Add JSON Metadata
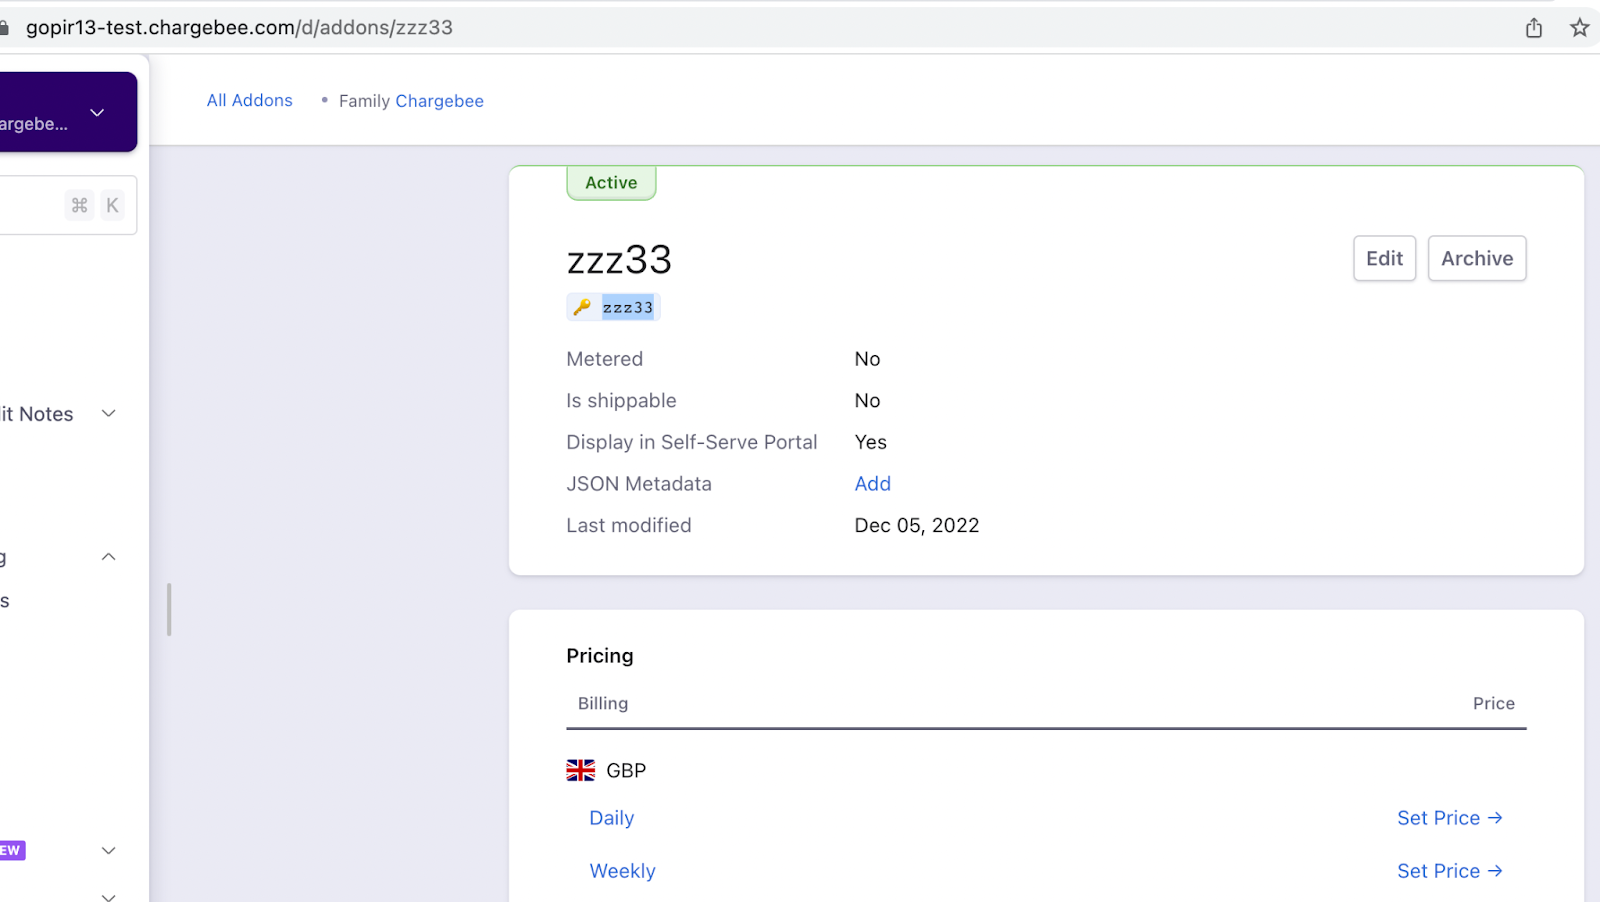 [x=872, y=484]
